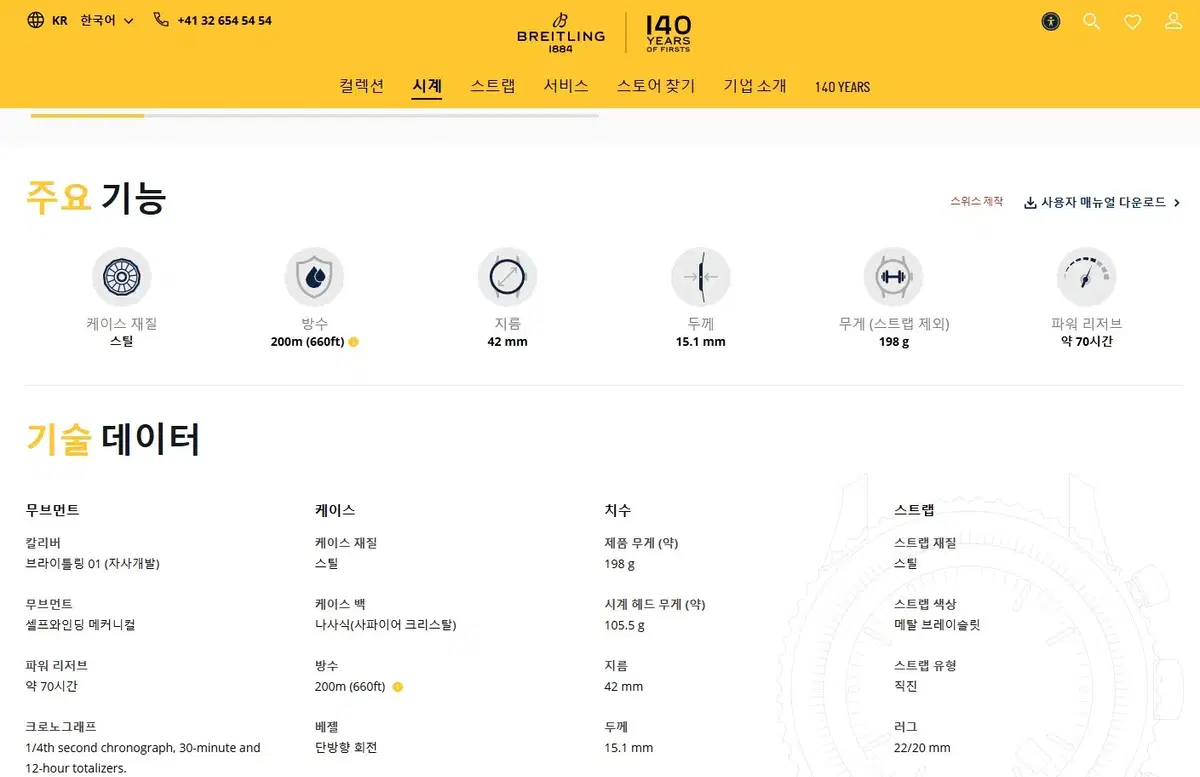Download the user manual (사용자 메뉴얼 다운로드)

coord(1102,203)
